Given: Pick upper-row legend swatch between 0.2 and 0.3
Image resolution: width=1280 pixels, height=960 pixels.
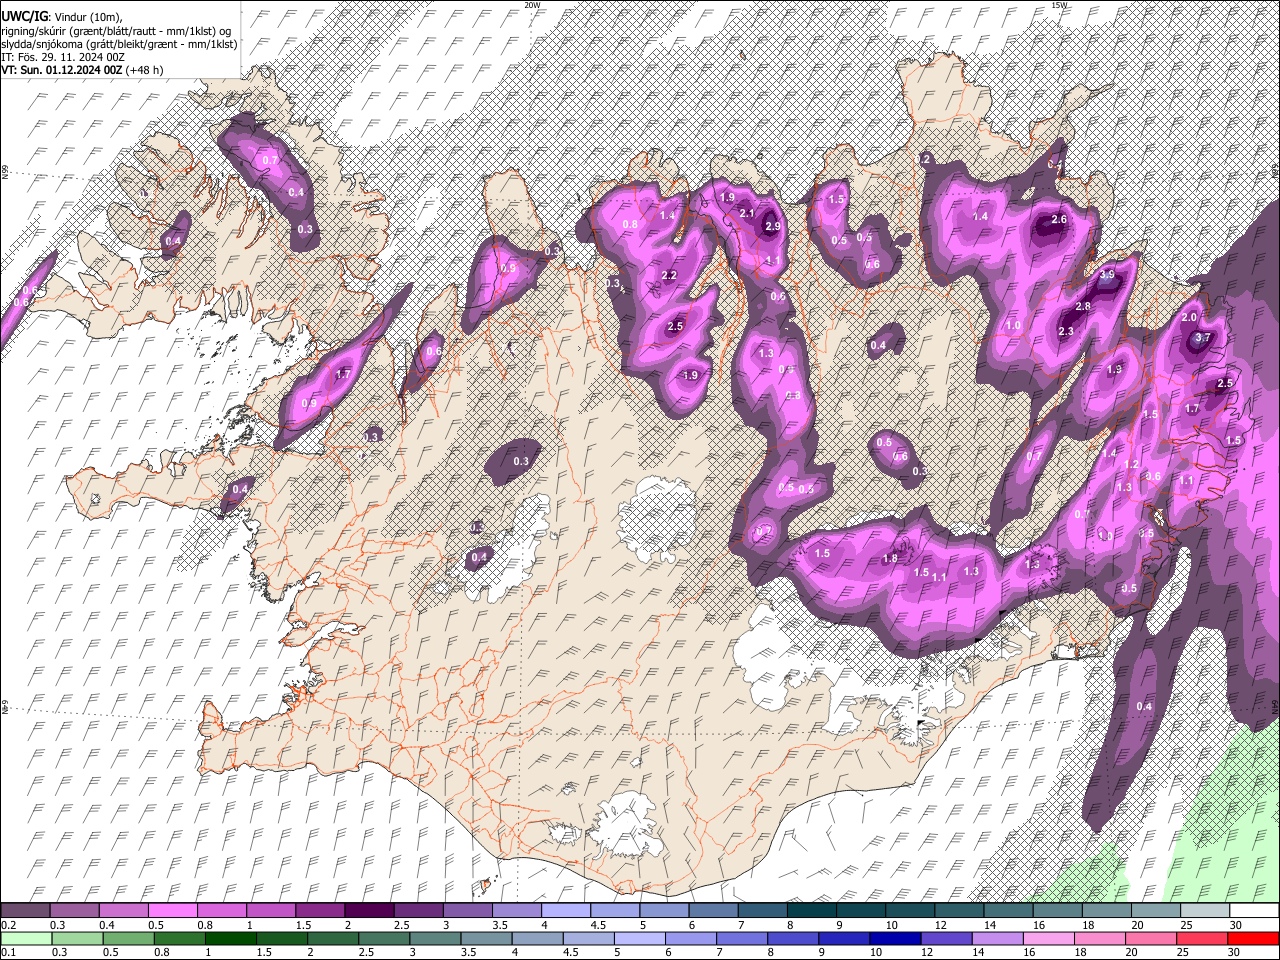Looking at the screenshot, I should click(x=25, y=911).
